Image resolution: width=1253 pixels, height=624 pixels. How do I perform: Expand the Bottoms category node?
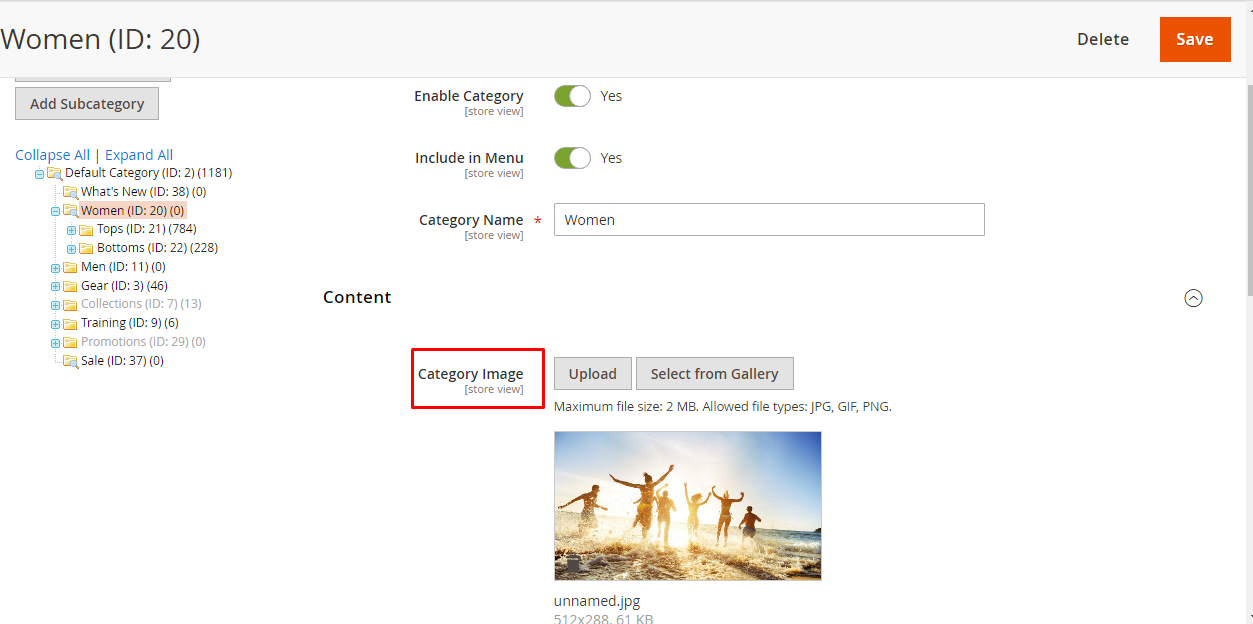[71, 249]
